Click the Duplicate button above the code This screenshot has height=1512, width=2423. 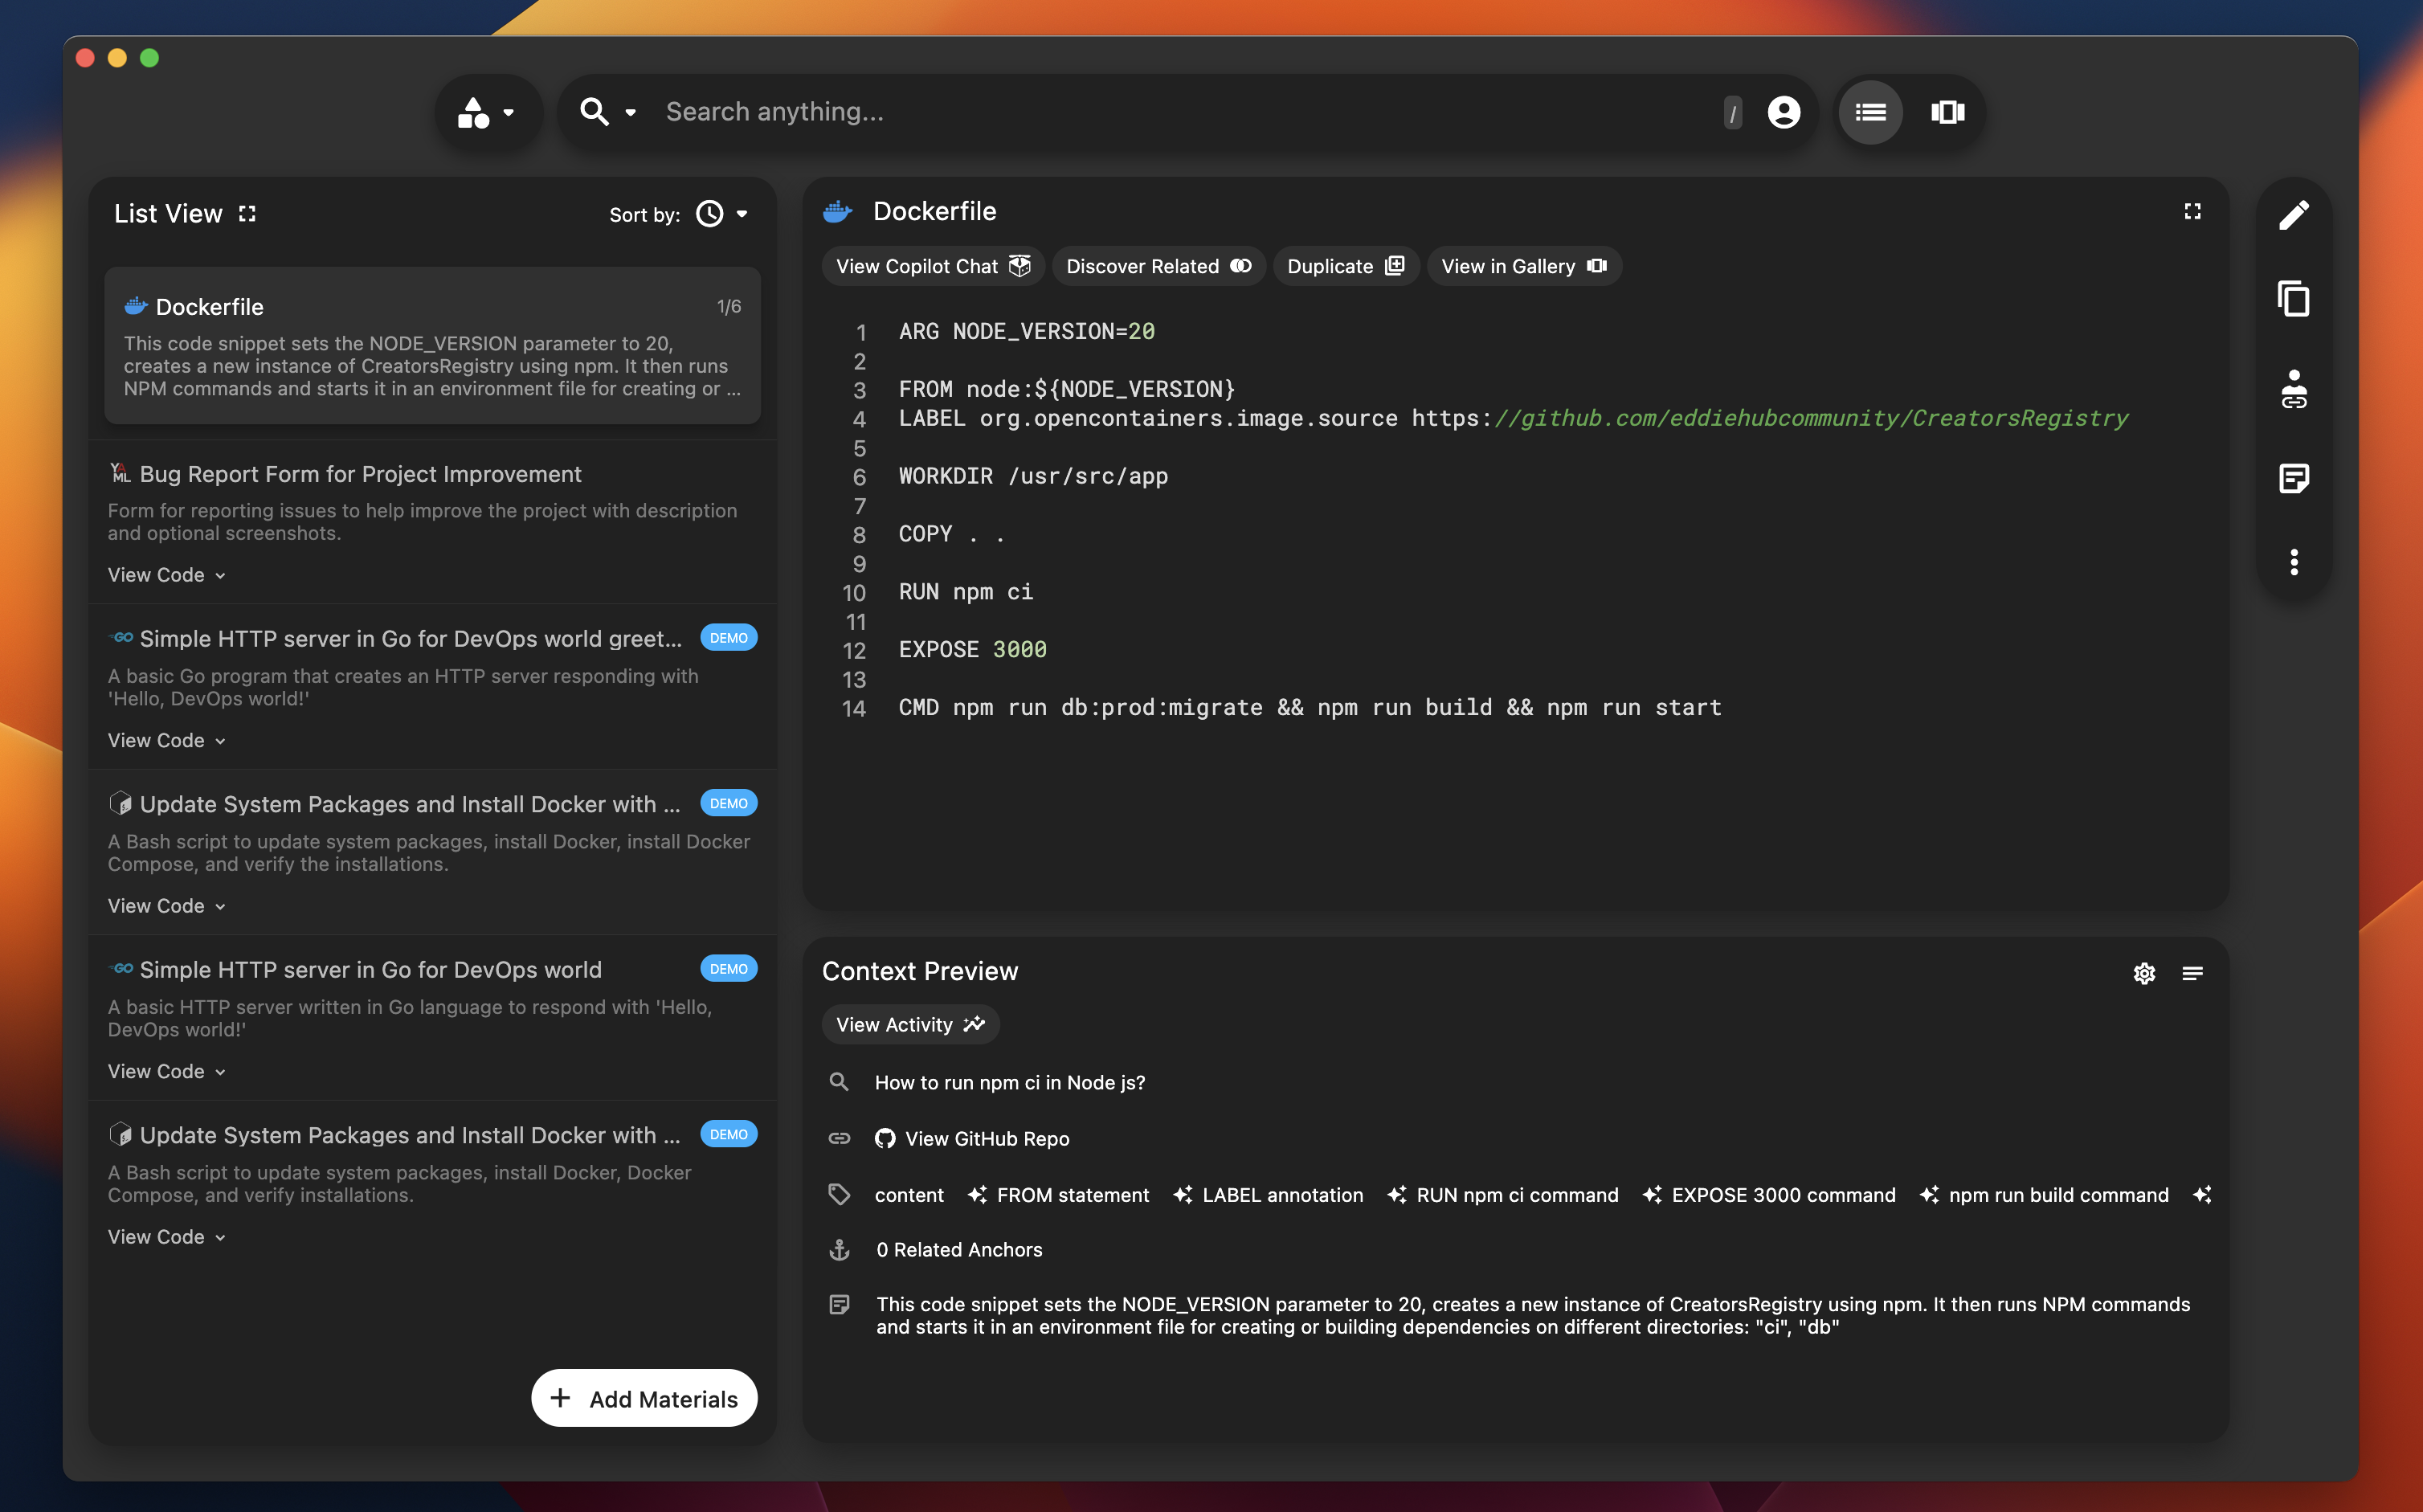(1345, 266)
